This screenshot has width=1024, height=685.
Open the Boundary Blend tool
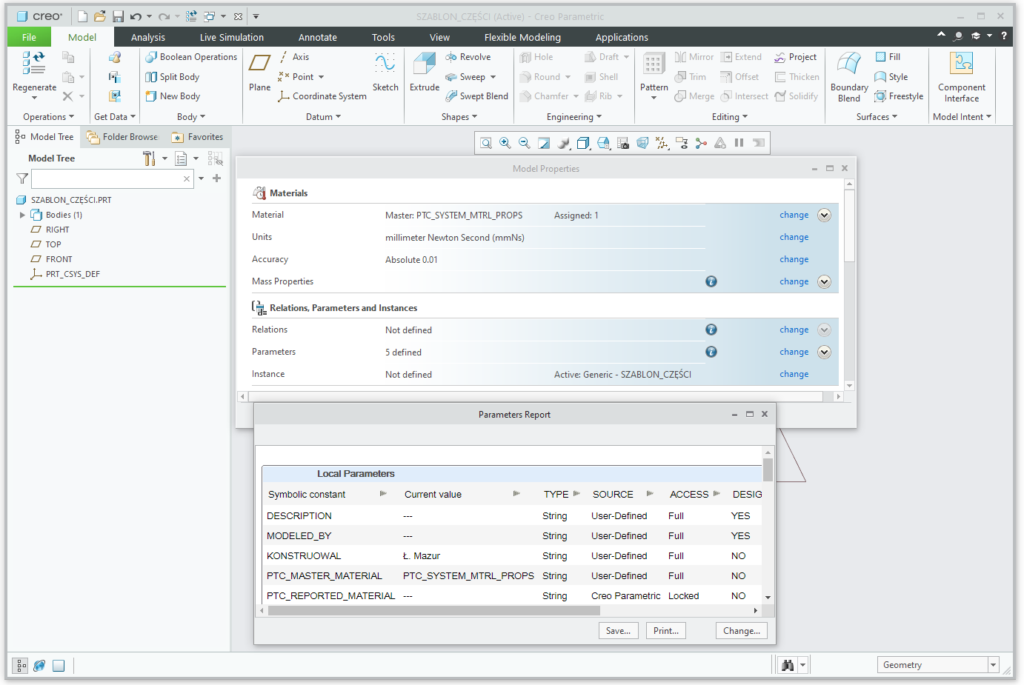[x=849, y=77]
